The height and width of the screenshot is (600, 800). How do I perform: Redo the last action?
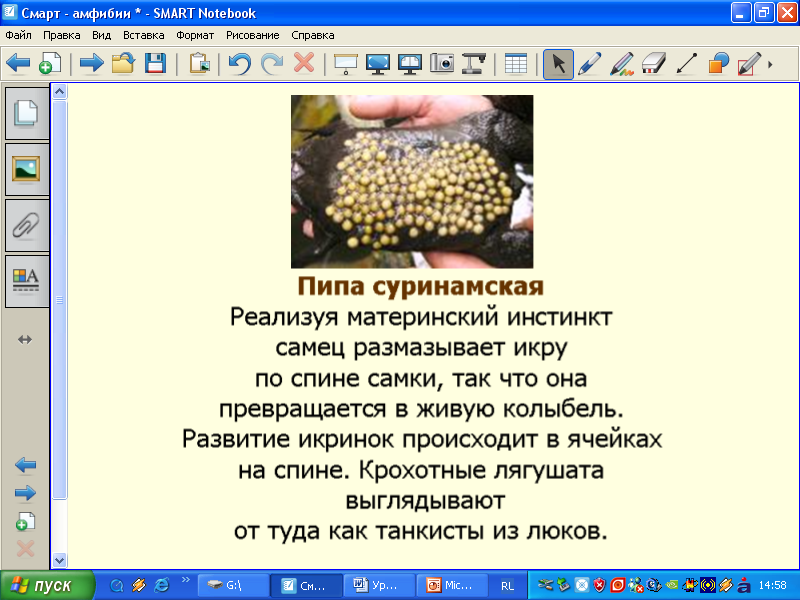pos(272,64)
